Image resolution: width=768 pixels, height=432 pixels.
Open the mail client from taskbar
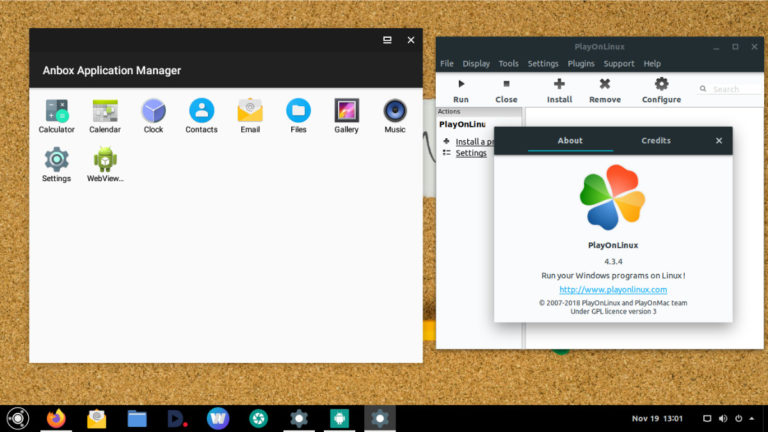96,418
